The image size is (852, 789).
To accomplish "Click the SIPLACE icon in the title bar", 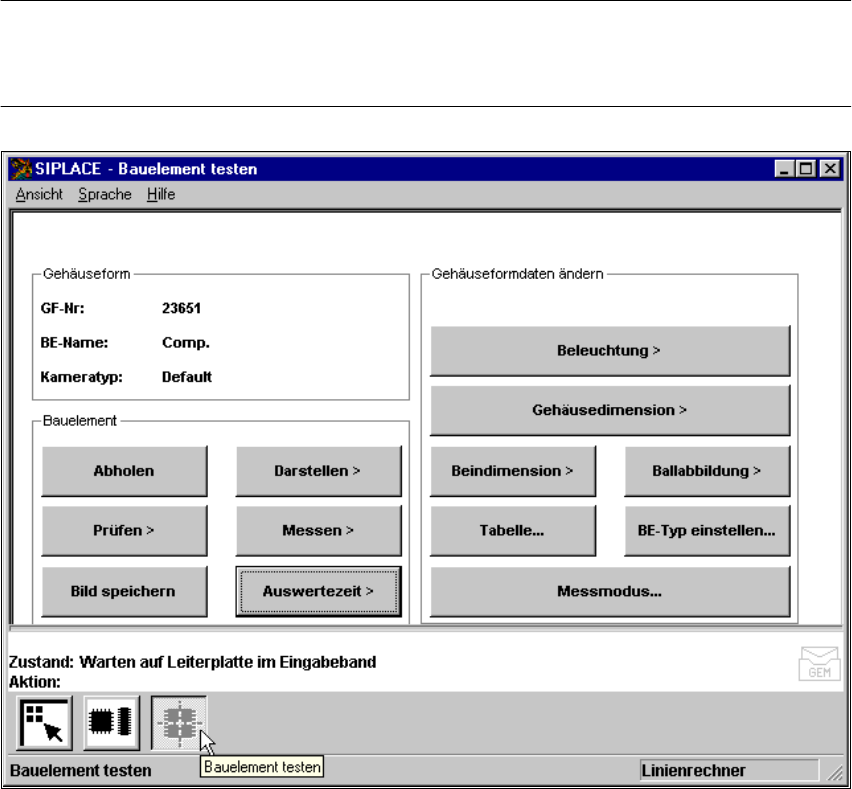I will (22, 169).
